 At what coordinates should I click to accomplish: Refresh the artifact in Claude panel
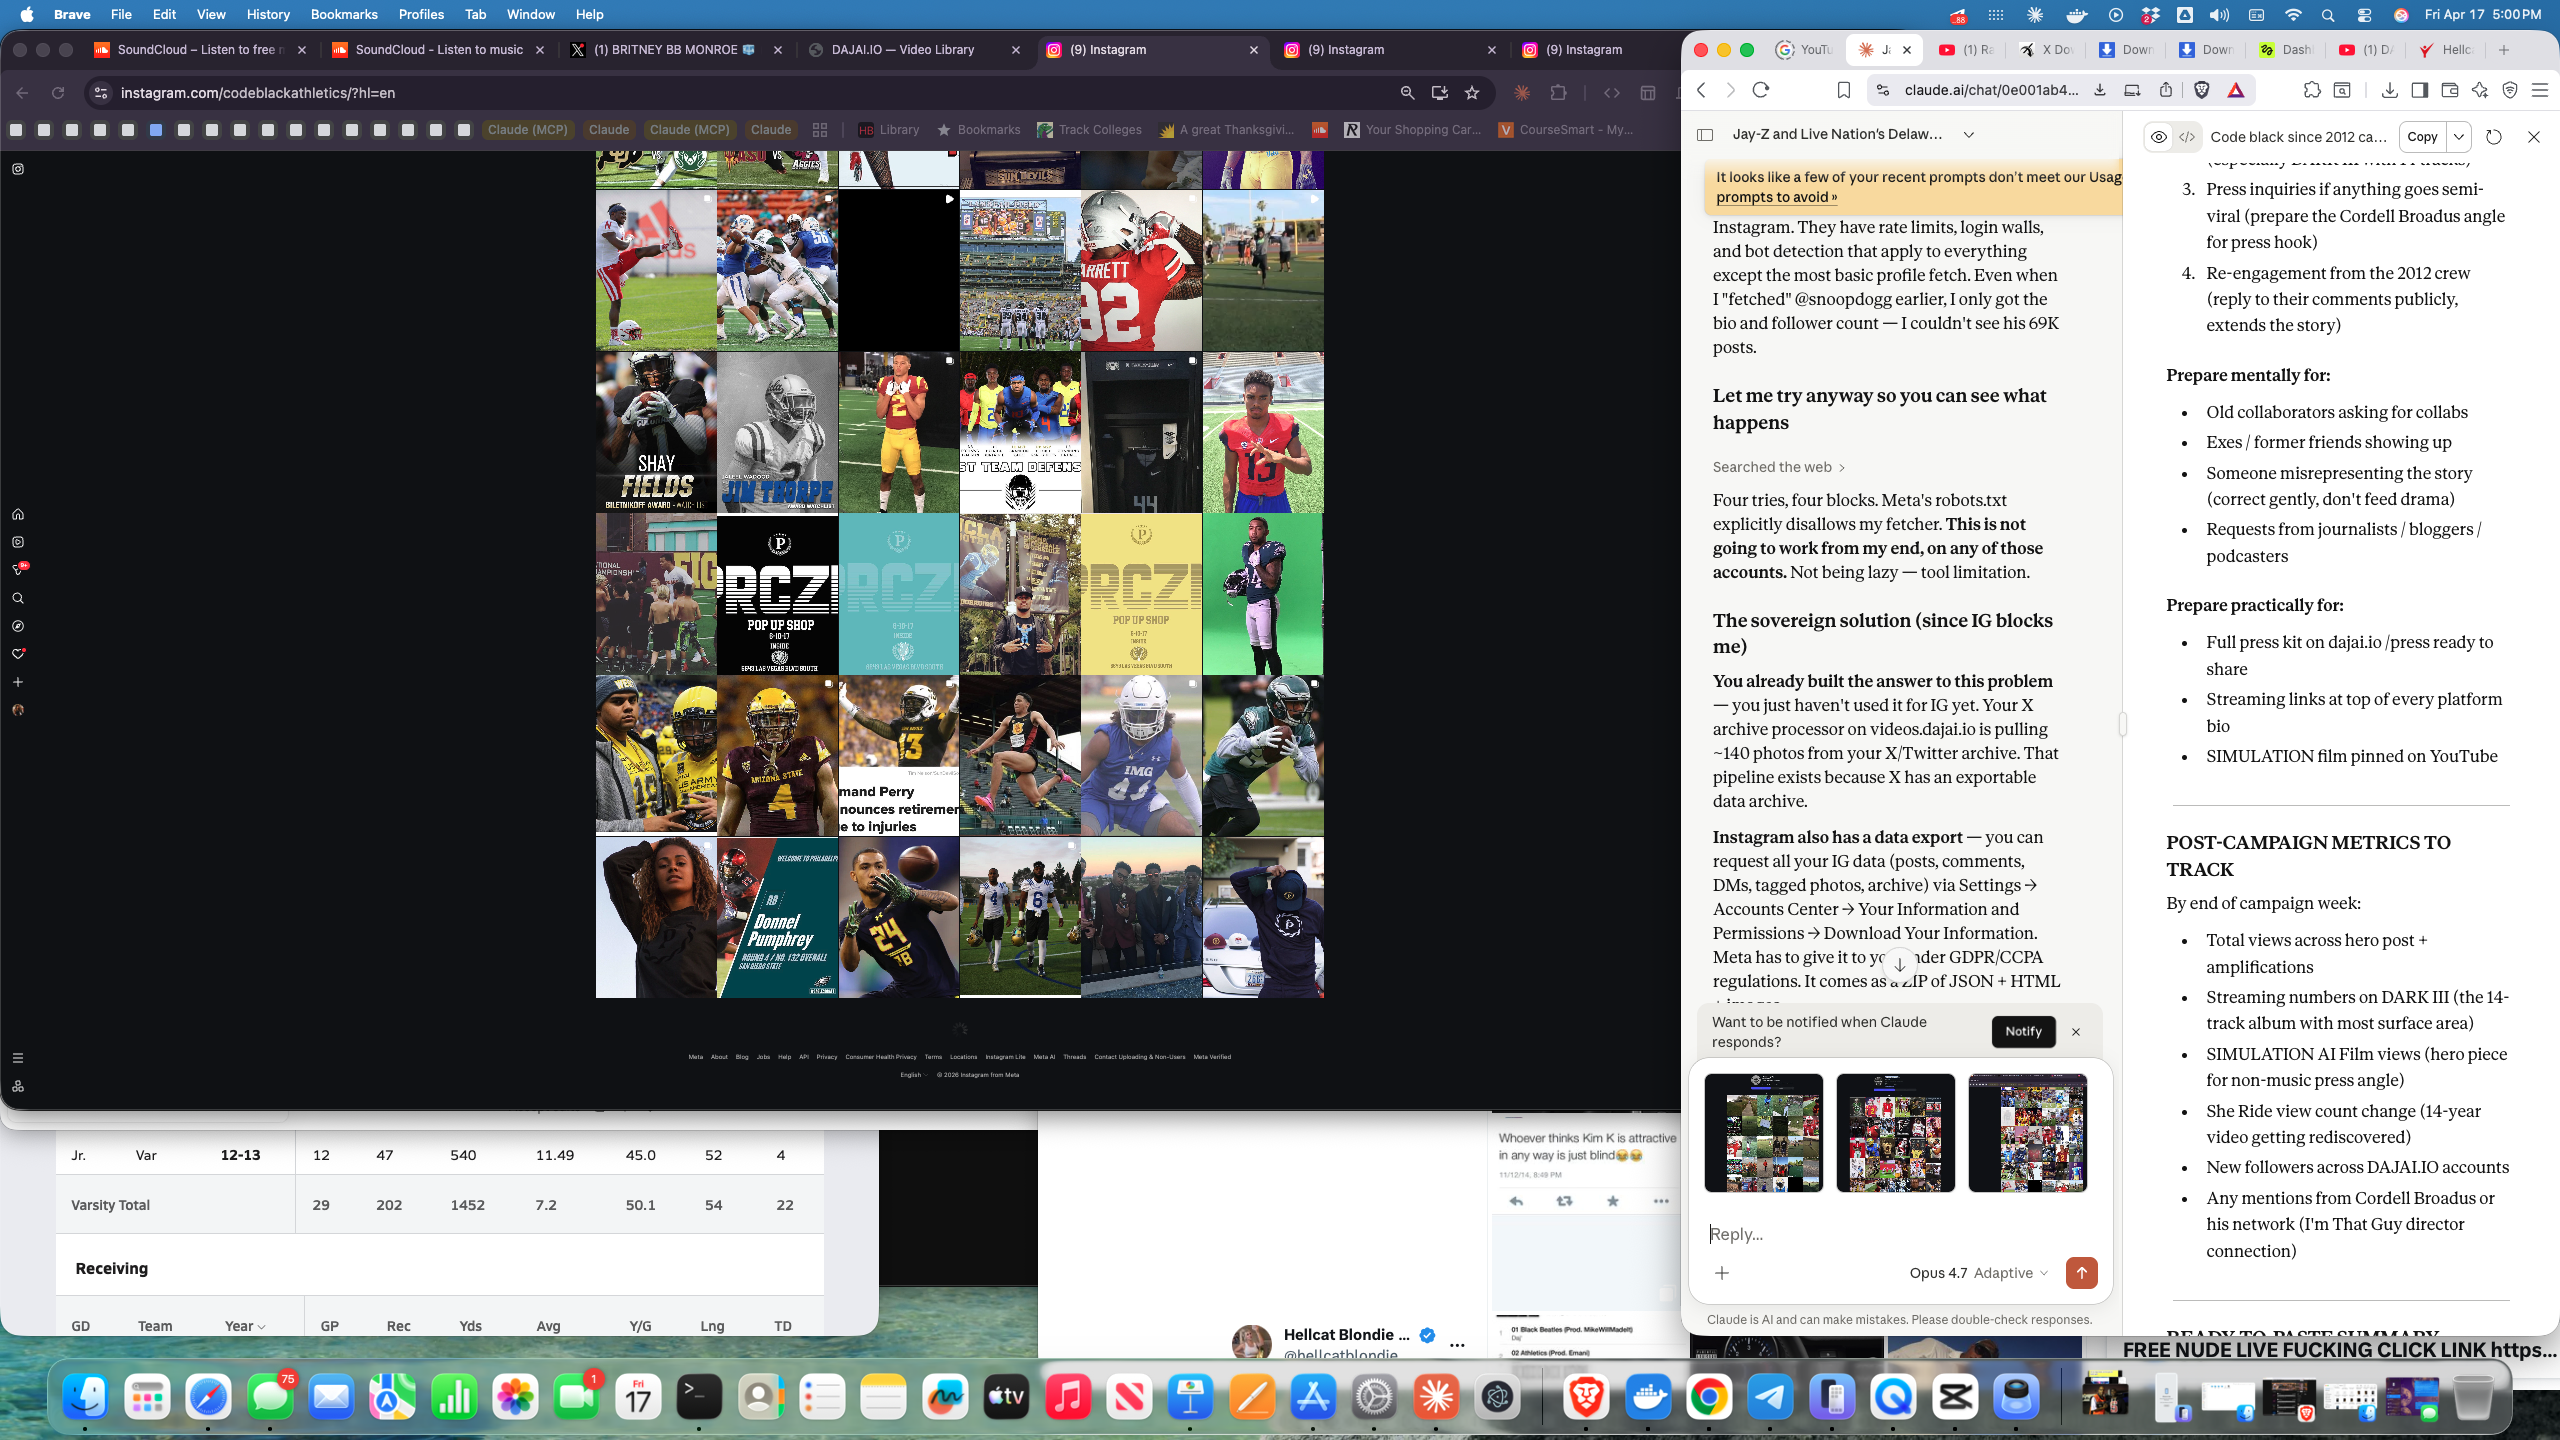pyautogui.click(x=2494, y=137)
